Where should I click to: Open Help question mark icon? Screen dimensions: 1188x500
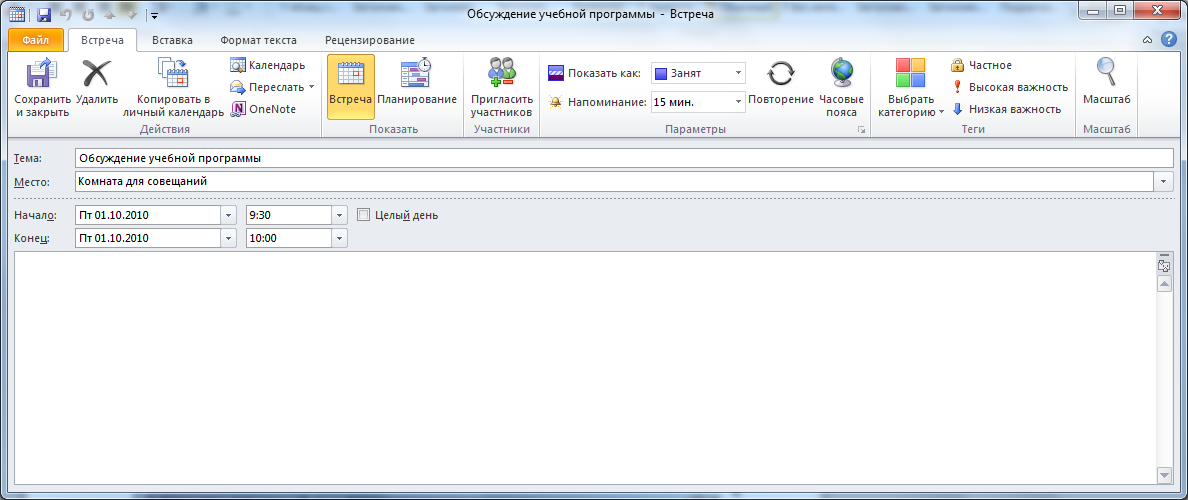pos(1168,39)
